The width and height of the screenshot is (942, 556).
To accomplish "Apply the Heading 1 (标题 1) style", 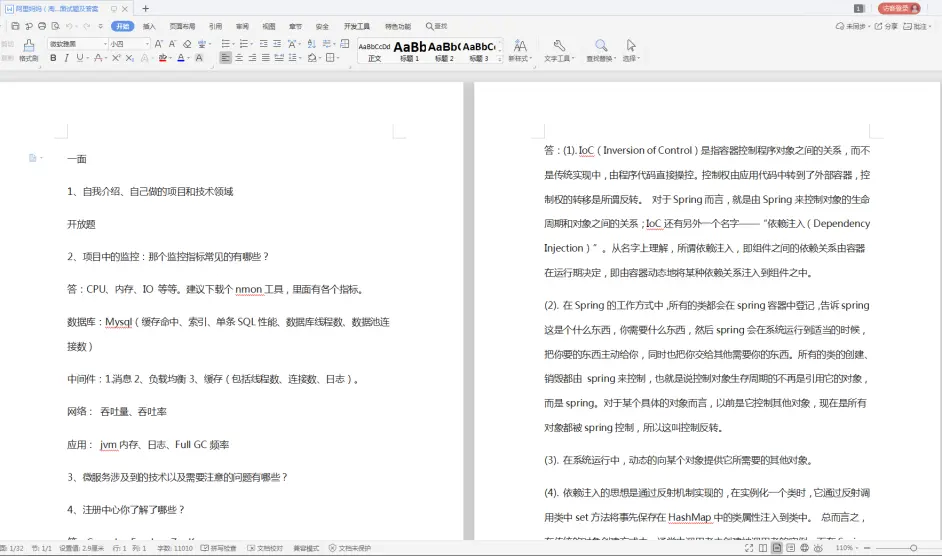I will click(410, 51).
